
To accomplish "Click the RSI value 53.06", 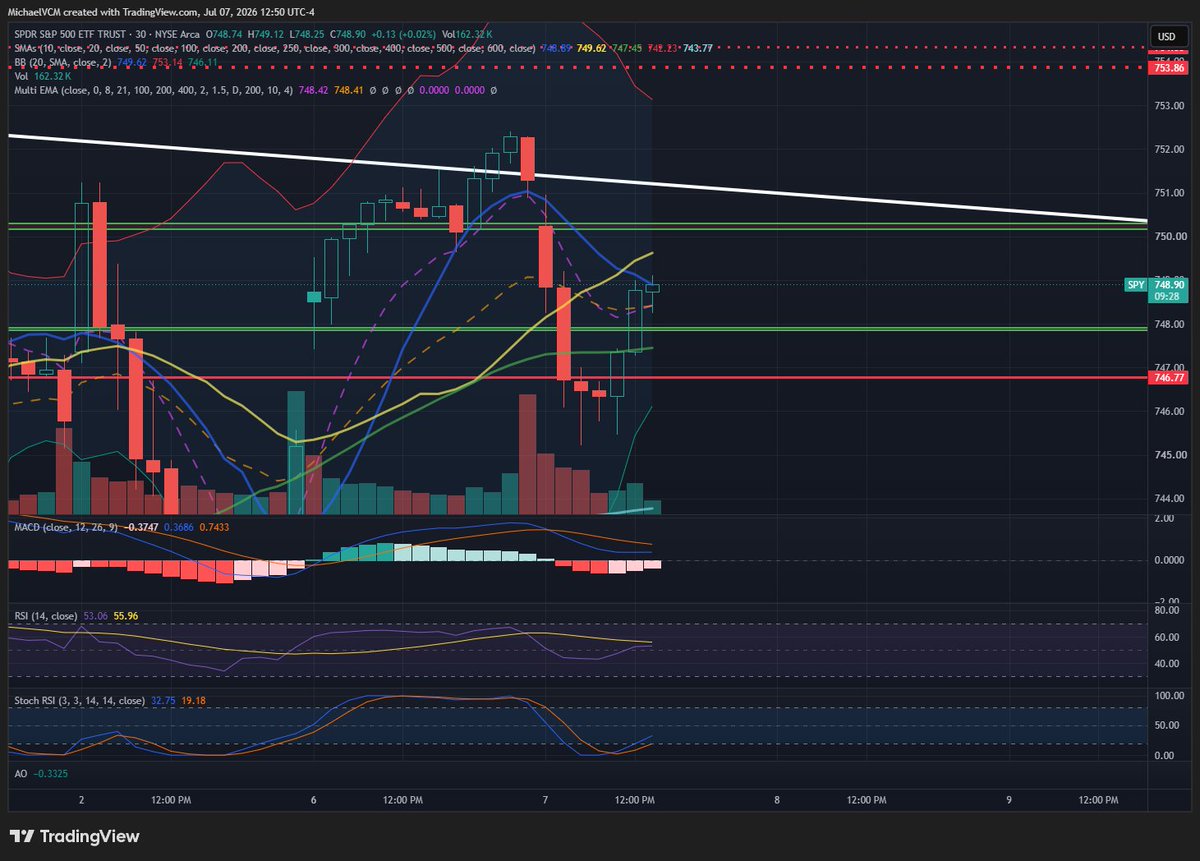I will pos(98,618).
